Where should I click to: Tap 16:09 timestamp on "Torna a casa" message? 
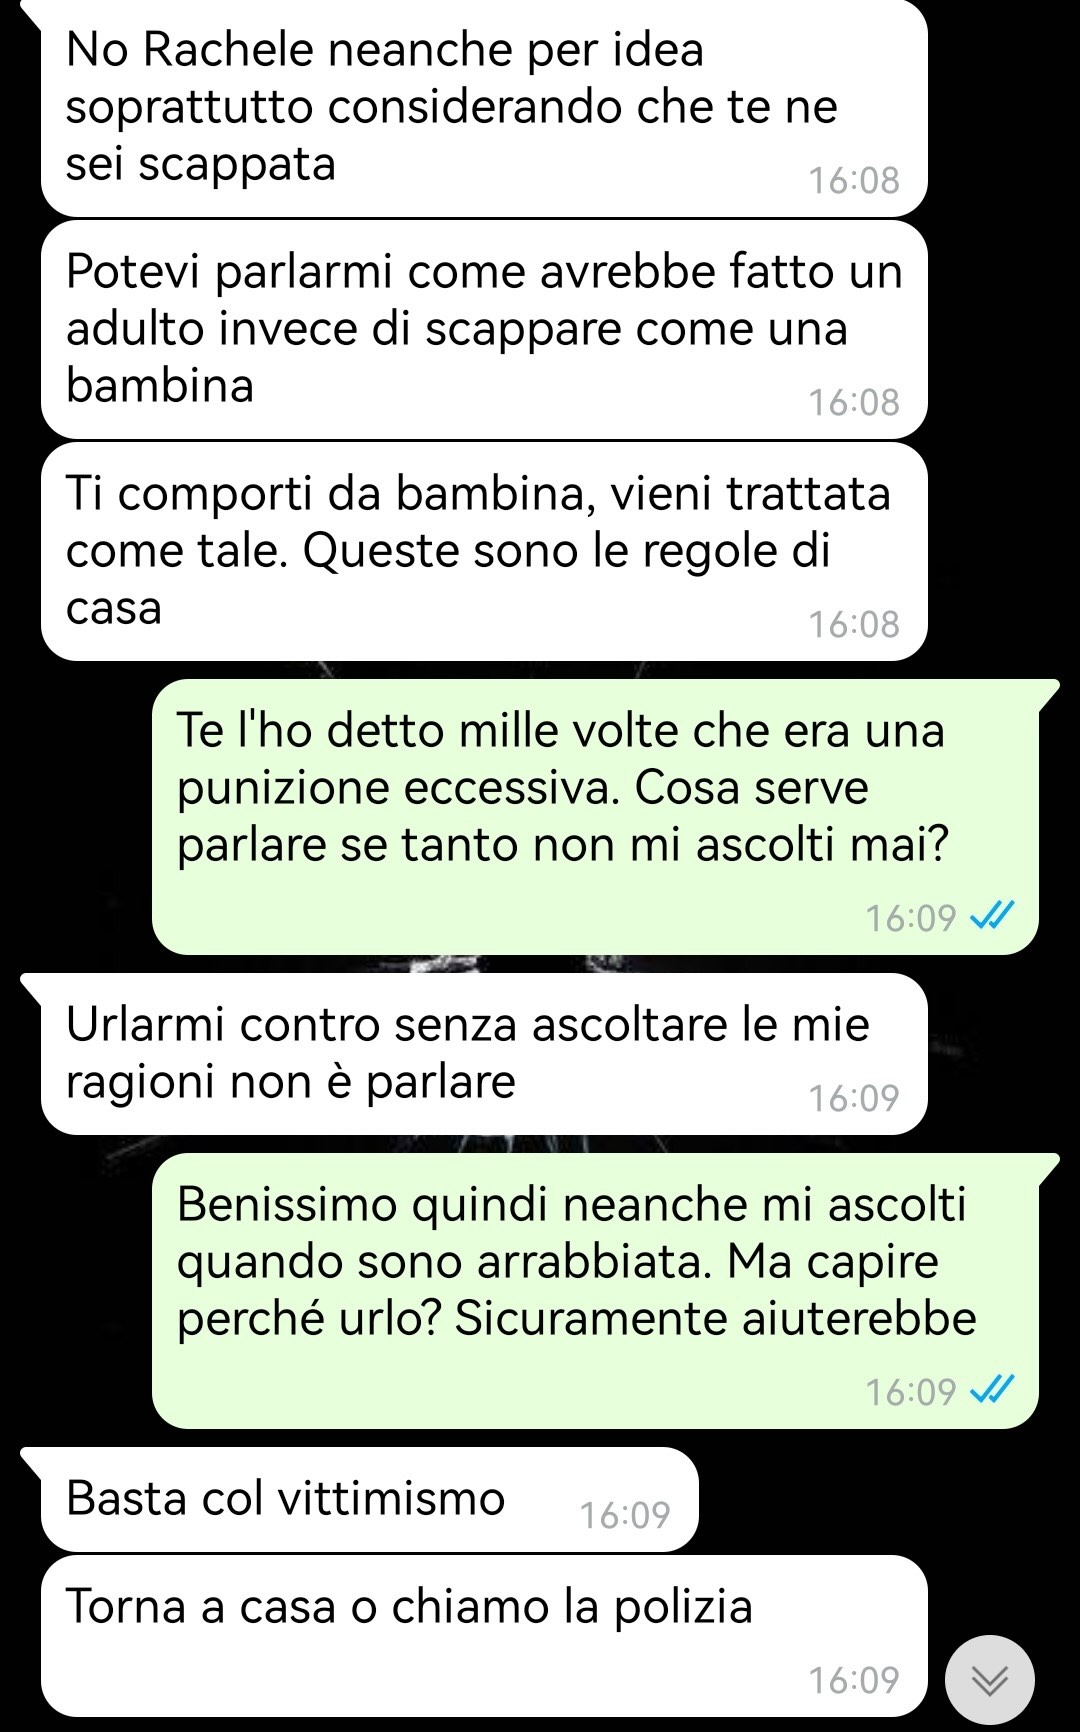pyautogui.click(x=854, y=1681)
